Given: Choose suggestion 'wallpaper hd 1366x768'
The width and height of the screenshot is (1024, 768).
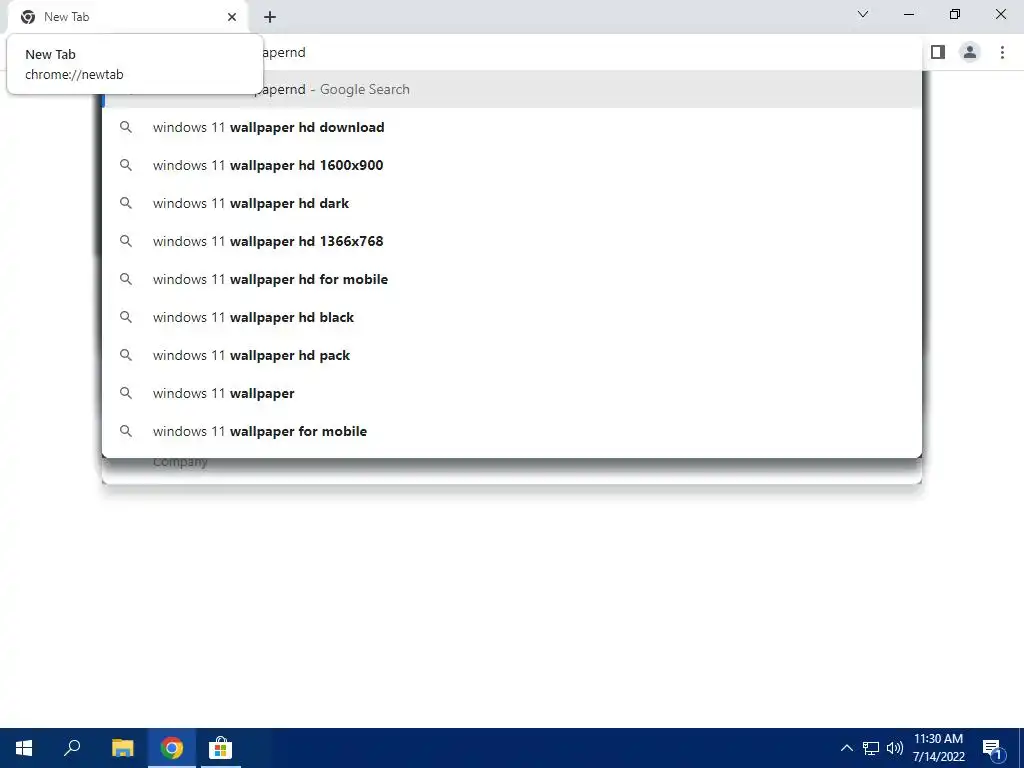Looking at the screenshot, I should point(512,241).
